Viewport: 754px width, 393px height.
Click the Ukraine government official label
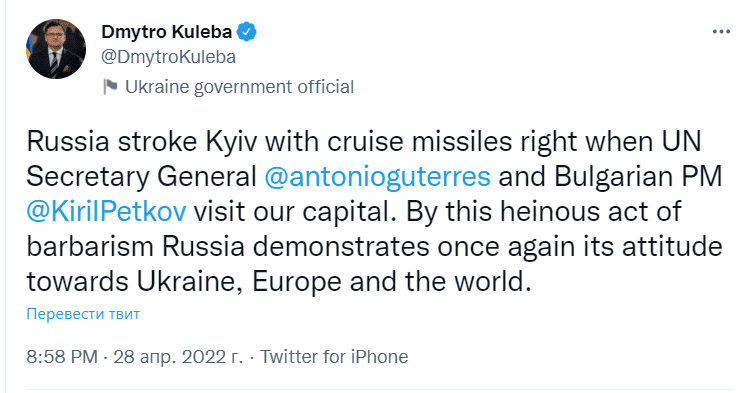[x=239, y=87]
